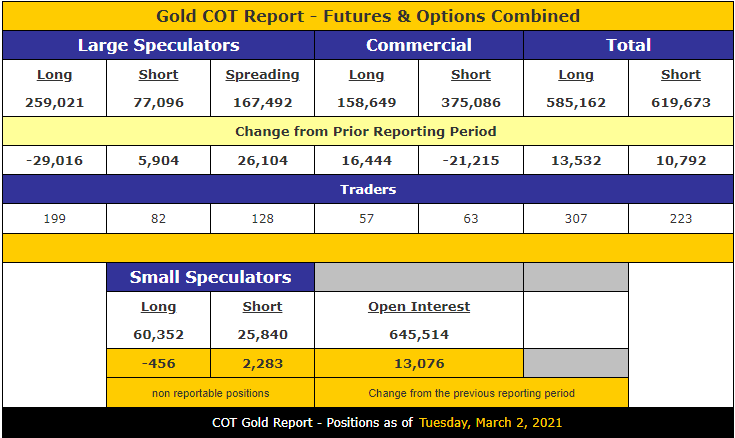Click the Short link under Large Speculators
The image size is (735, 438).
(x=158, y=75)
